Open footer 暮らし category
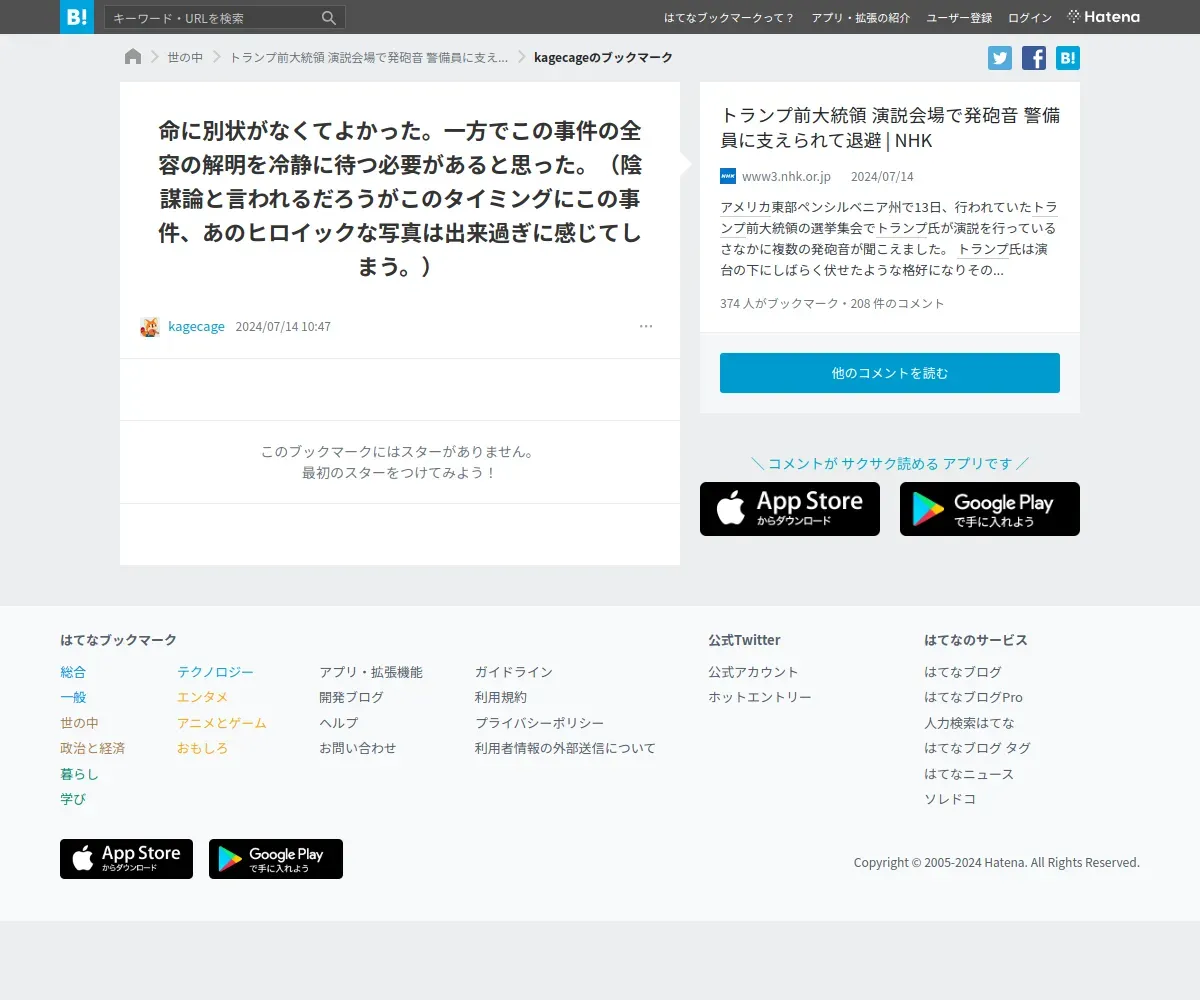The image size is (1200, 1000). click(x=79, y=774)
